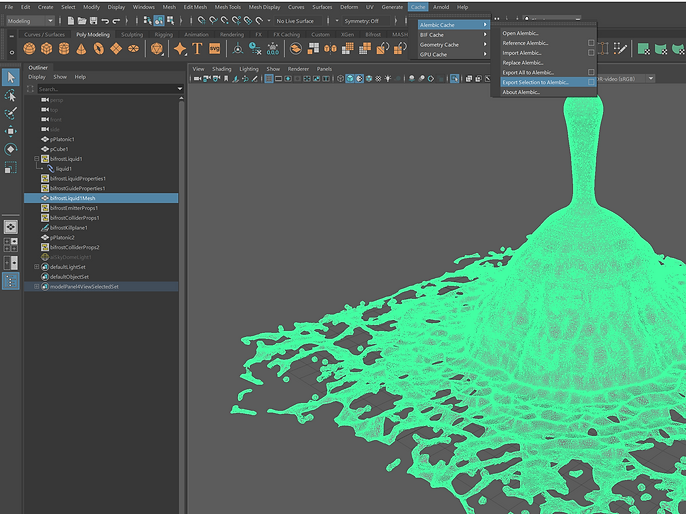Click the polygon Type (T) tool

tap(197, 49)
